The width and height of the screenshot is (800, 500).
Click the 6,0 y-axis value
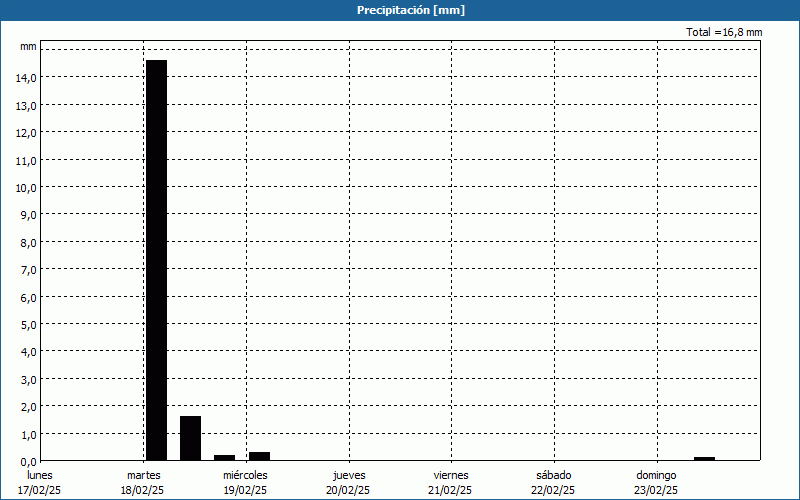click(29, 297)
